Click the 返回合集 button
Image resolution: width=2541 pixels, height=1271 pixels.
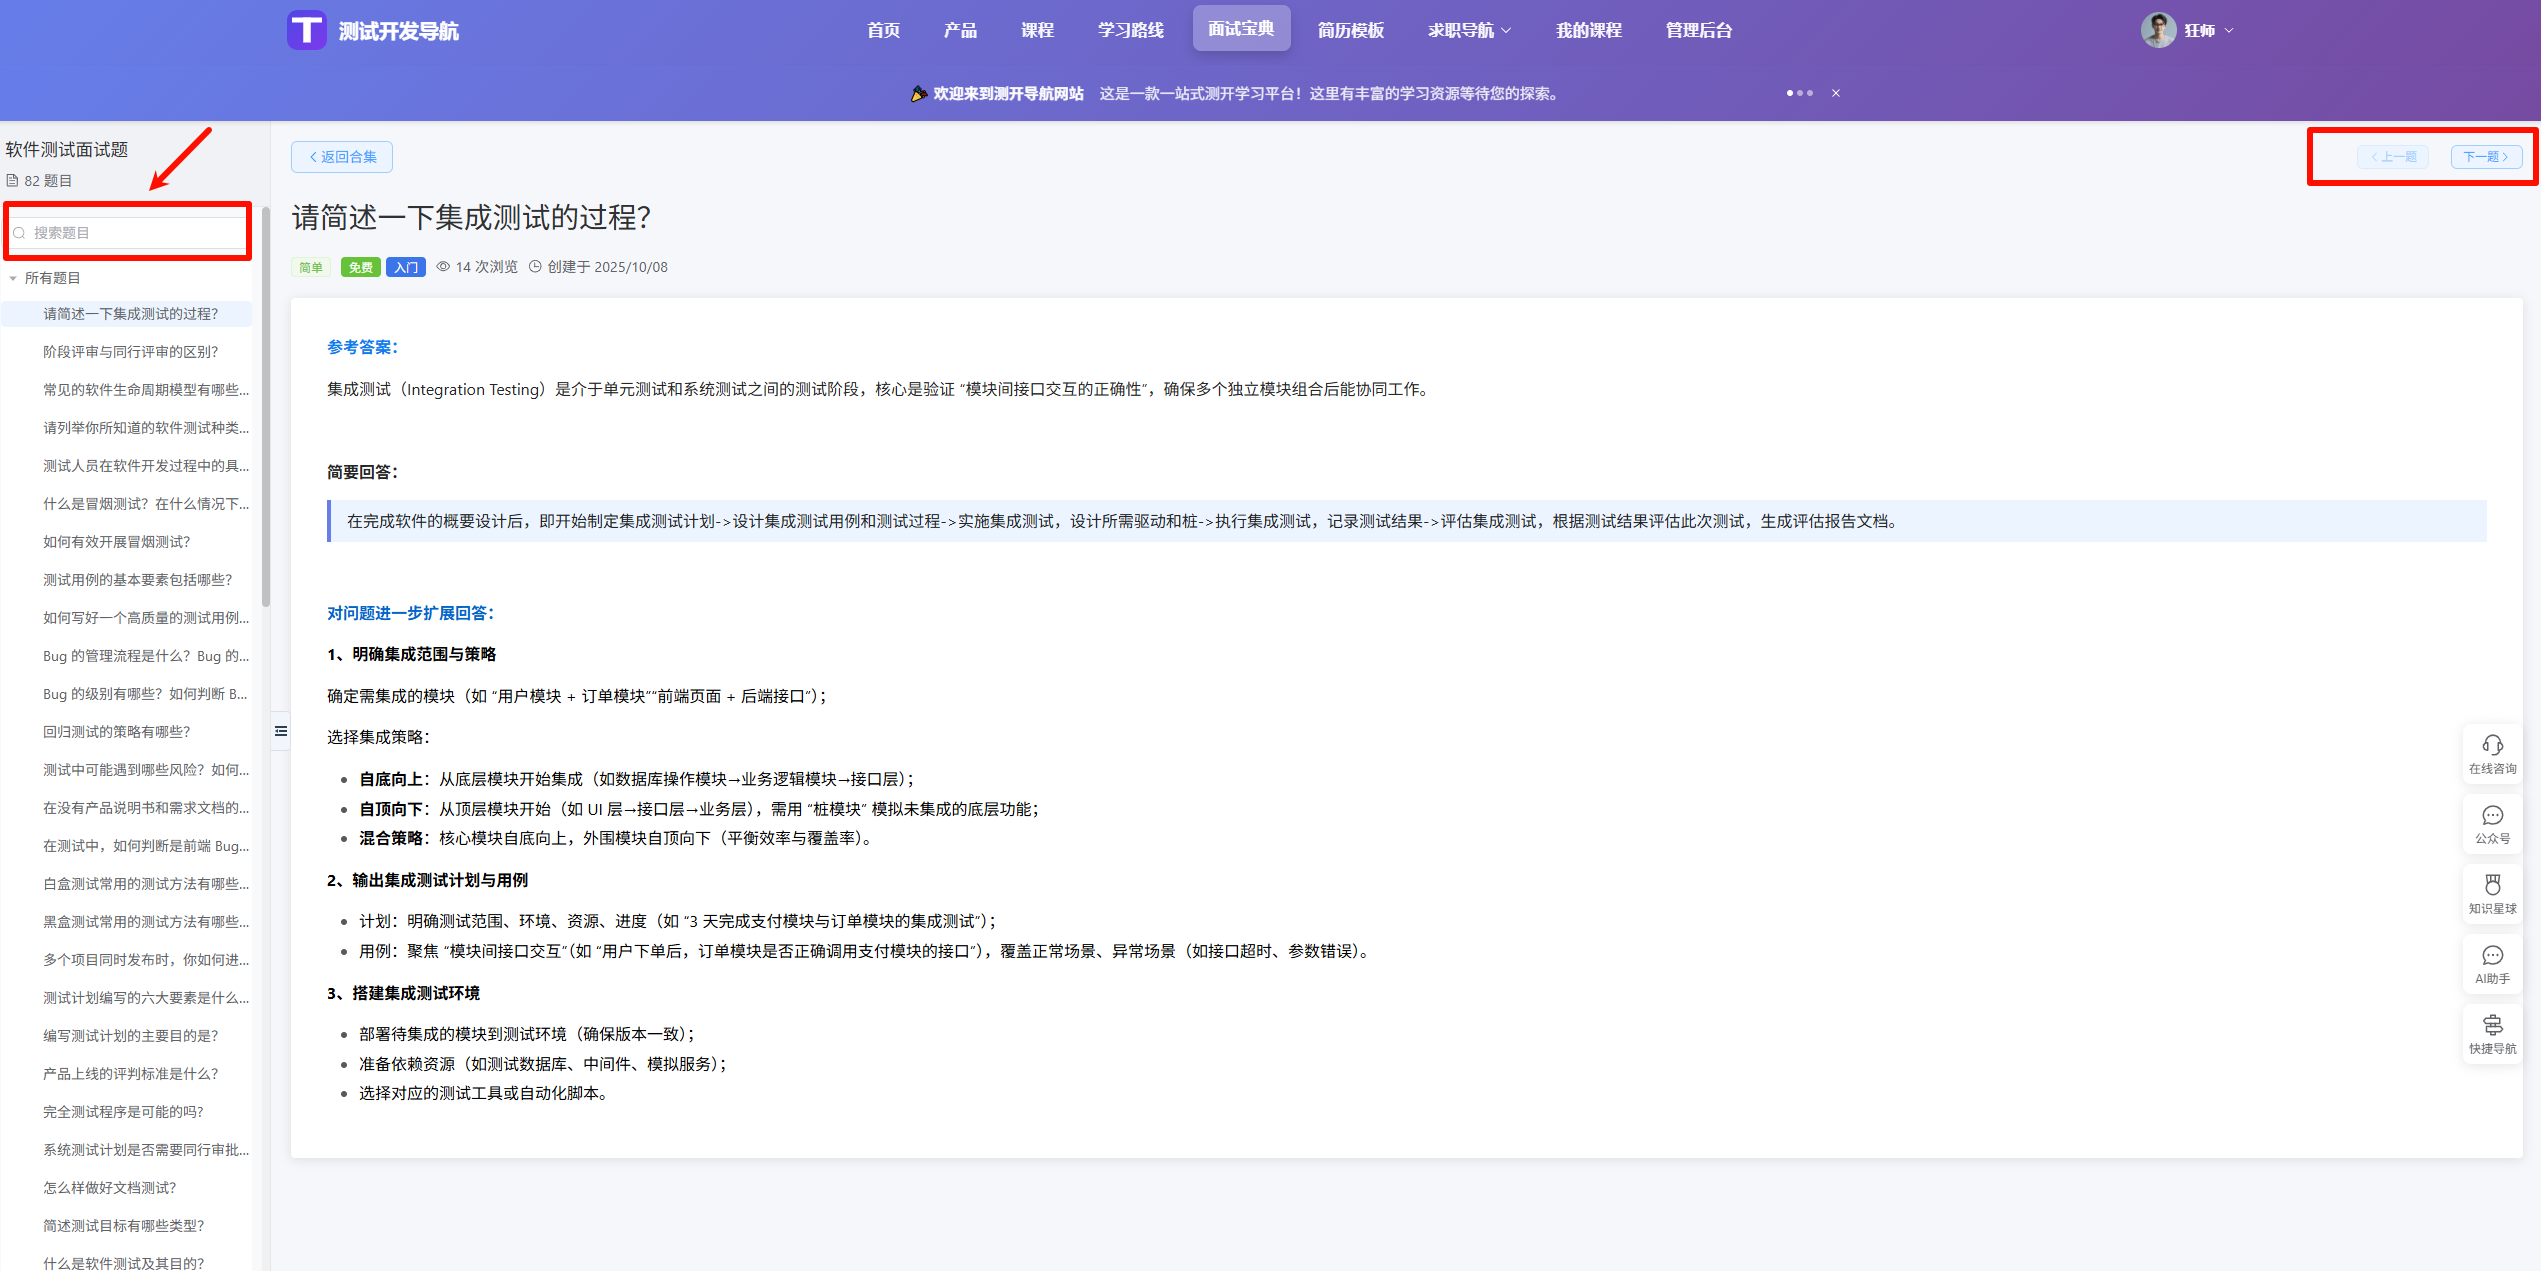(x=342, y=157)
